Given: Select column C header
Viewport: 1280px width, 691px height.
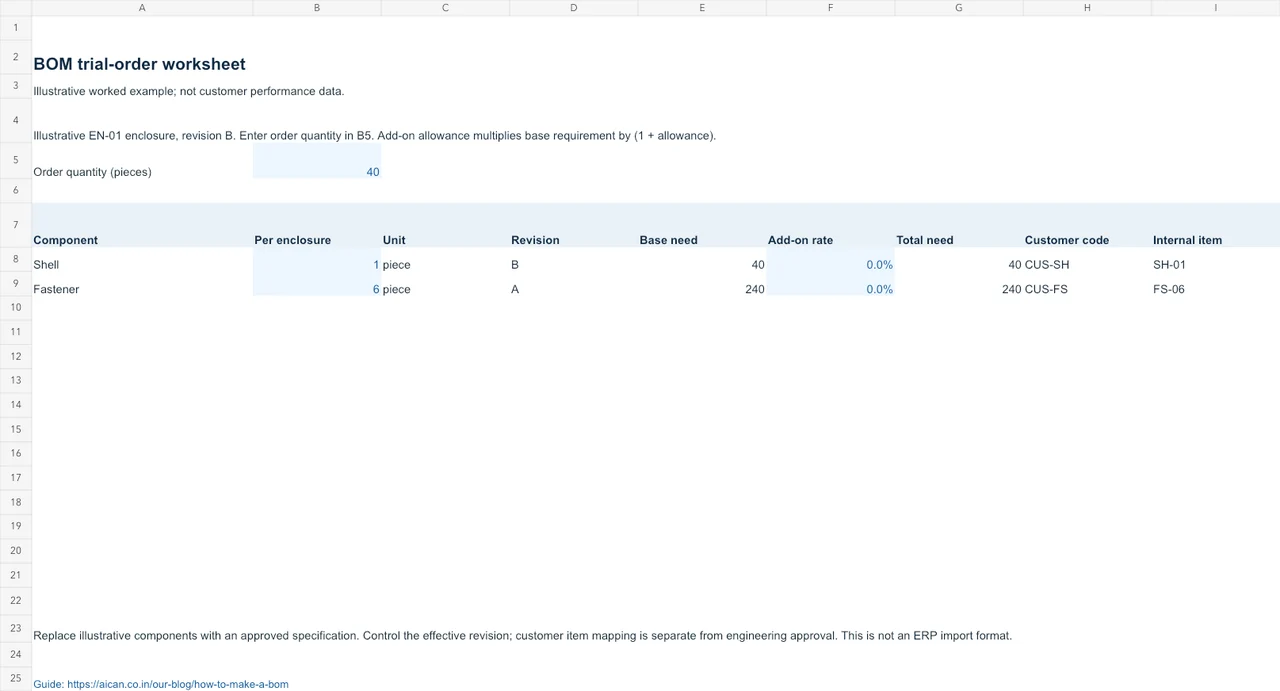Looking at the screenshot, I should [x=445, y=8].
